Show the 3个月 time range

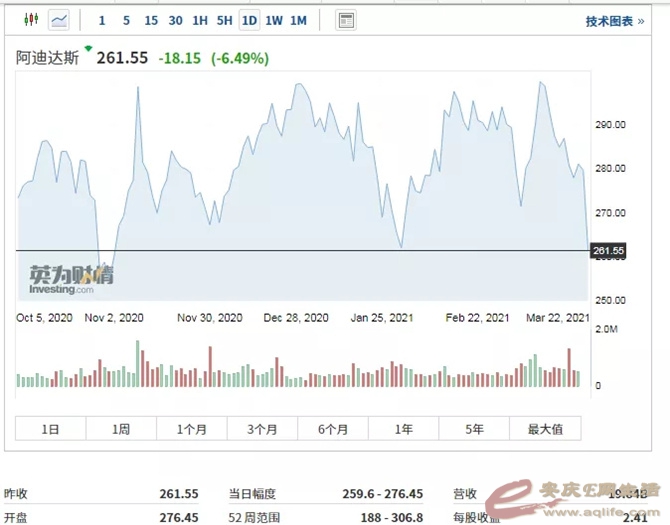click(x=262, y=428)
